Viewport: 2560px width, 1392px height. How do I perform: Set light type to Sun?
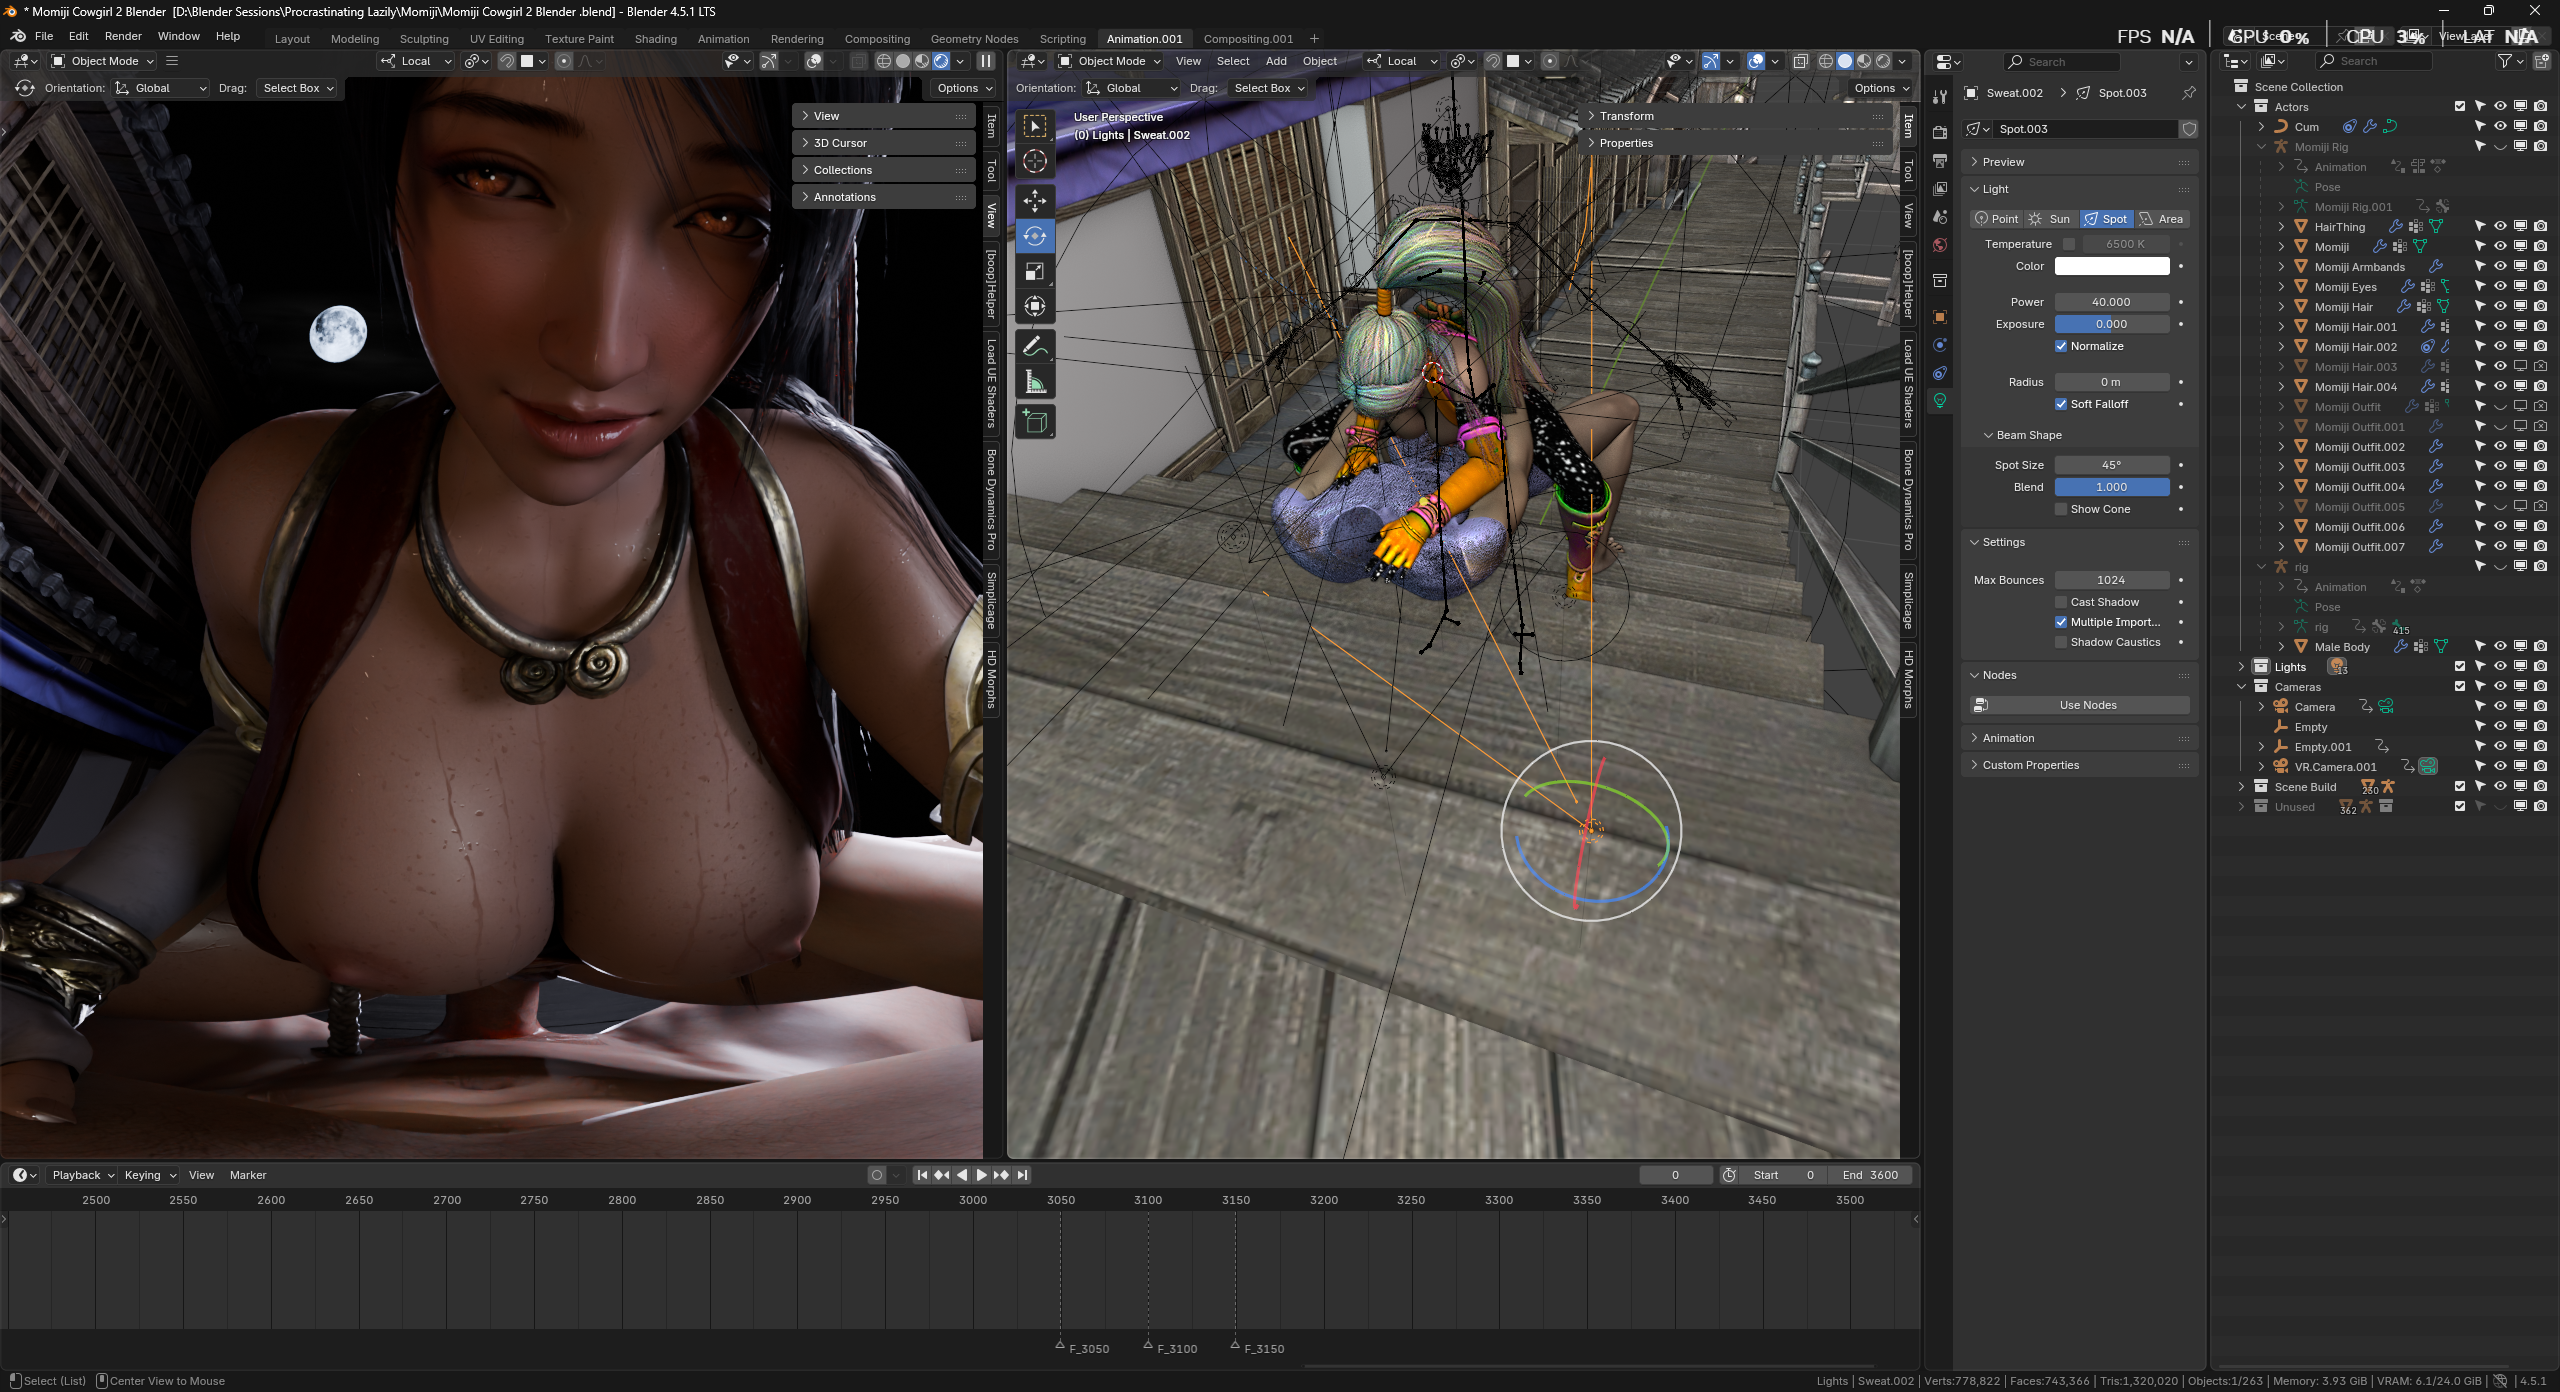pos(2049,219)
